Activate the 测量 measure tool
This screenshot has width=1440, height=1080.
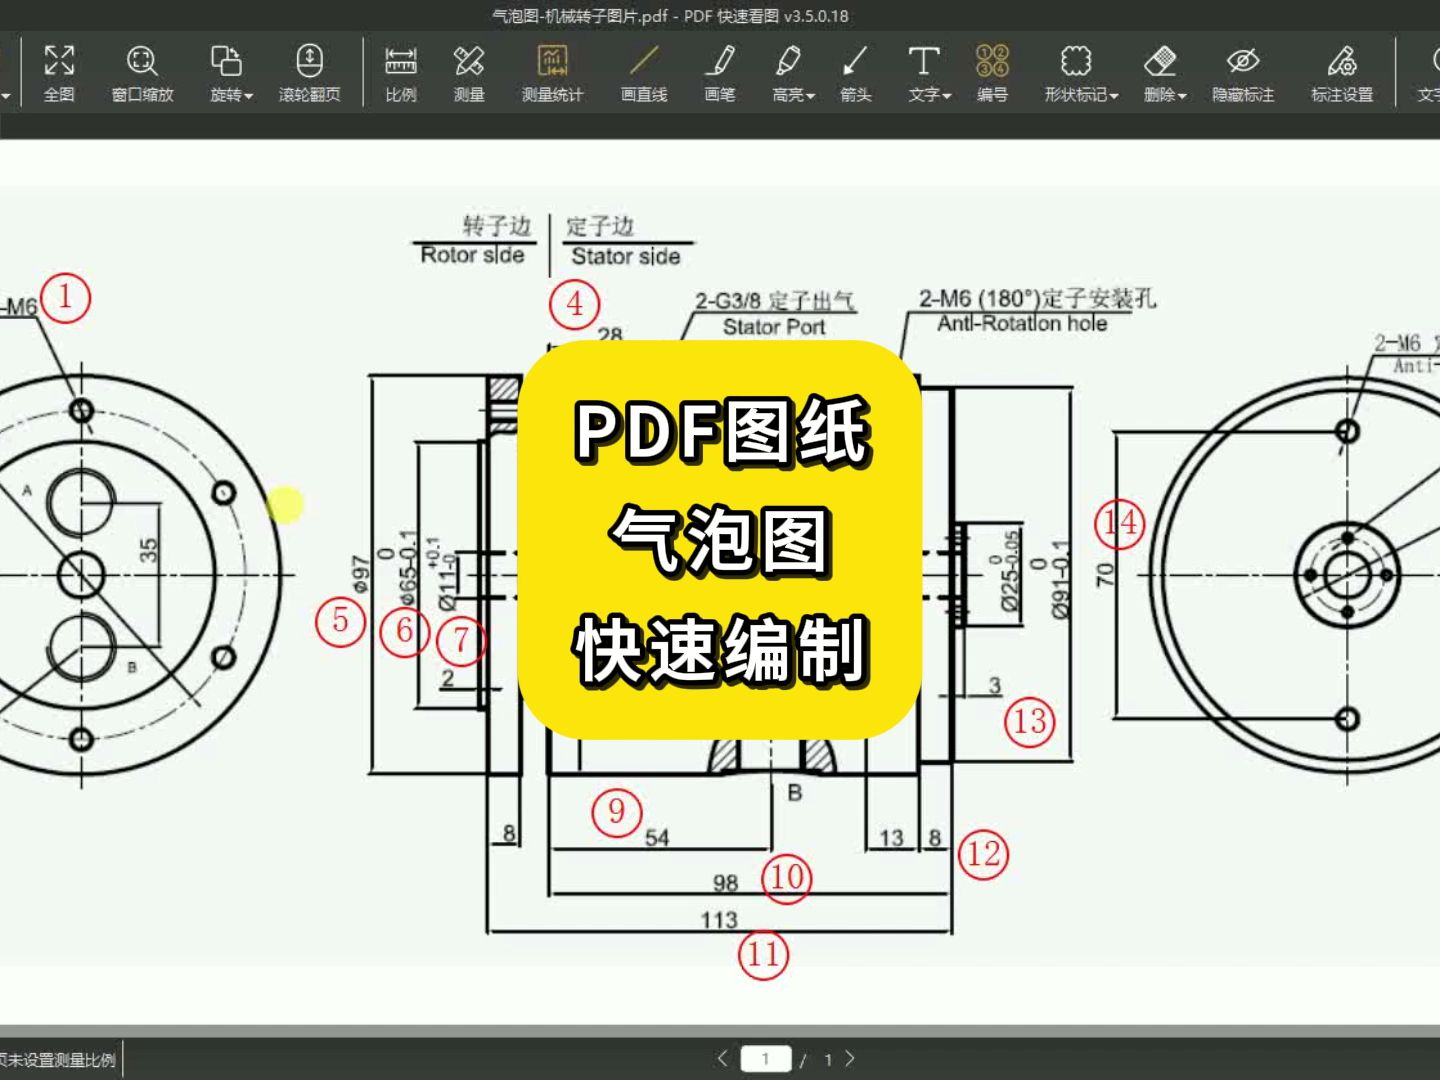click(x=469, y=73)
